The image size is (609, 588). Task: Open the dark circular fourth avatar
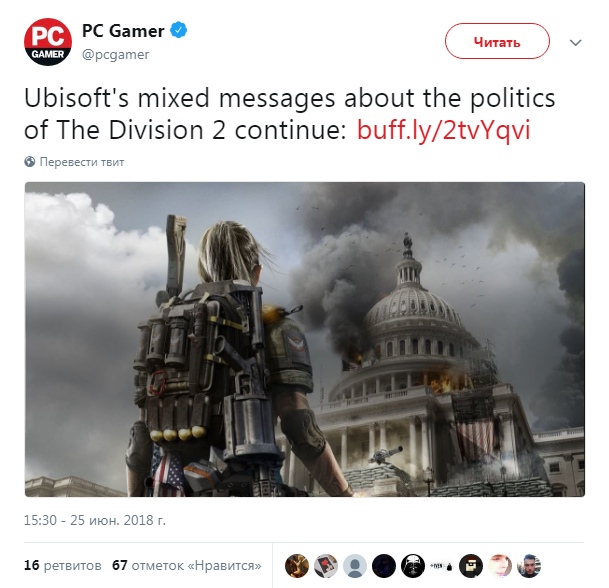384,566
